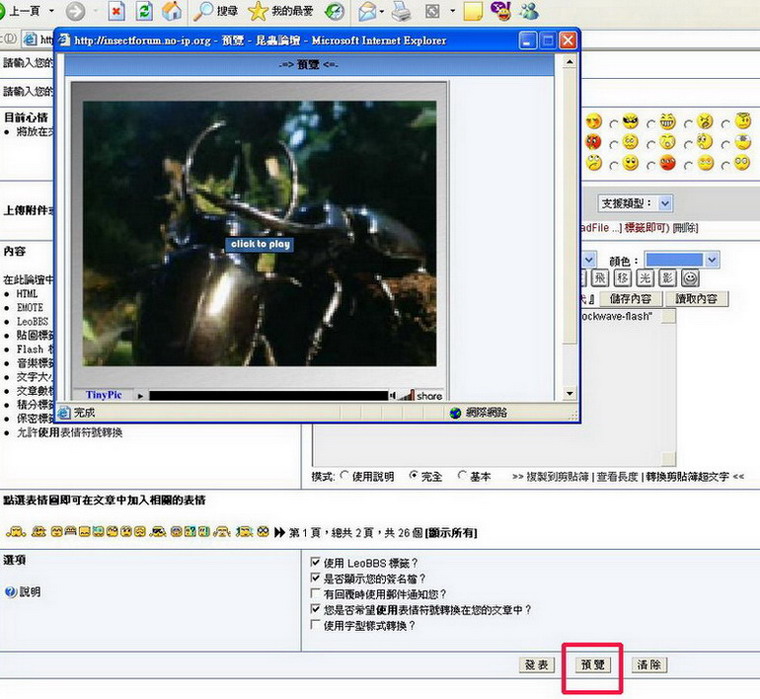Check 有回覆時使用郵件通知您 checkbox
Image resolution: width=760 pixels, height=699 pixels.
point(316,594)
